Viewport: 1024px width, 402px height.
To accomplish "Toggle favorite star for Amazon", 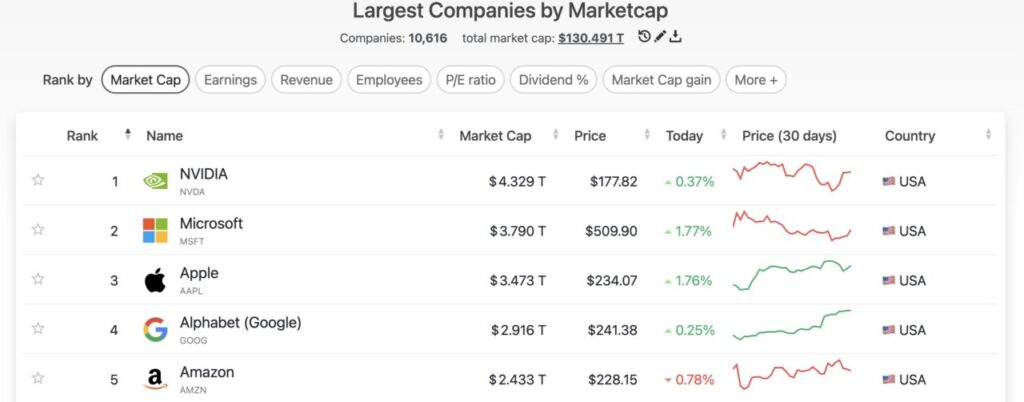I will click(38, 378).
